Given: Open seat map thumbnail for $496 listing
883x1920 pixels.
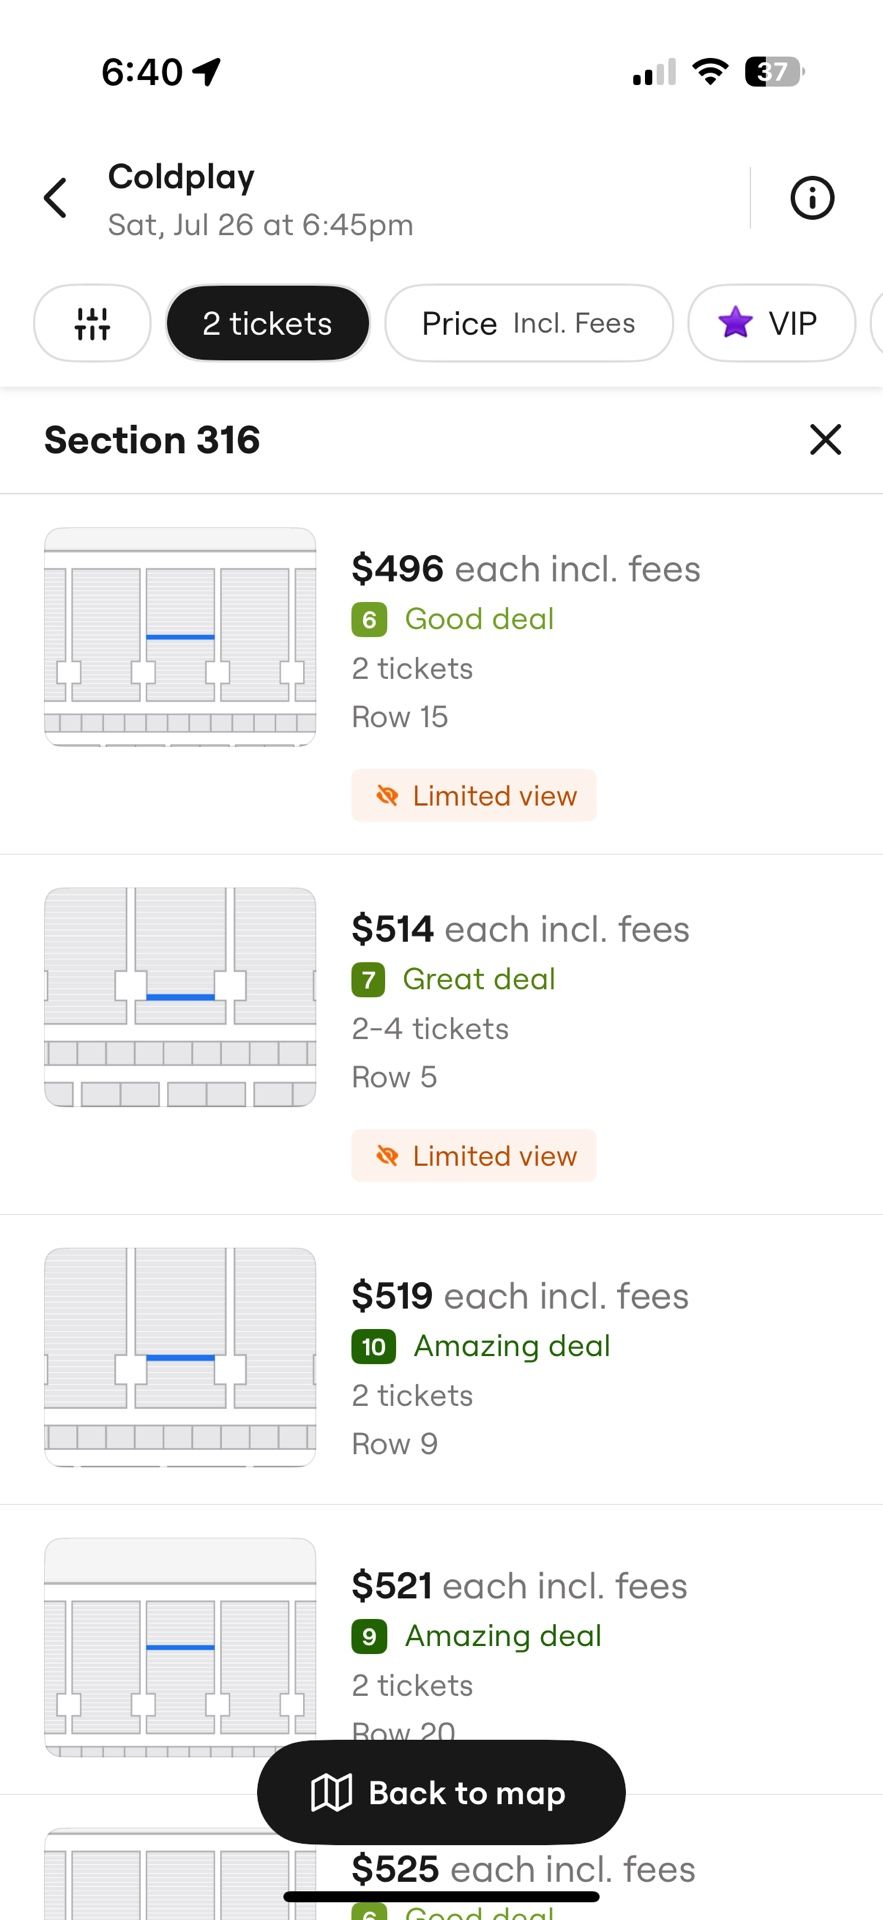Looking at the screenshot, I should [x=180, y=637].
